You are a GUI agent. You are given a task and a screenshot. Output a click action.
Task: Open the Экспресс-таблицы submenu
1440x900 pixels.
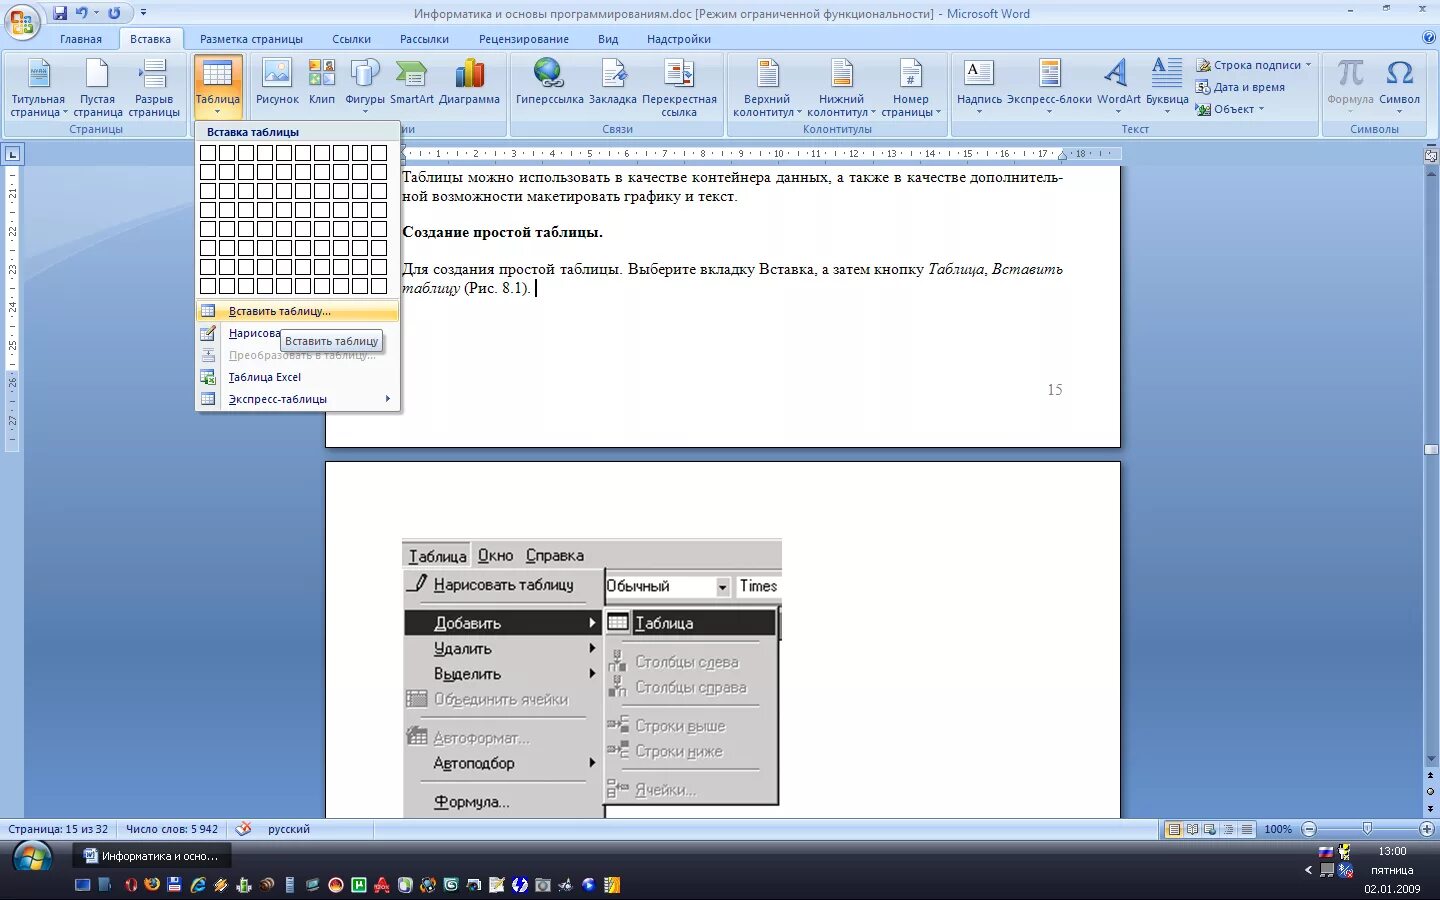tap(298, 399)
